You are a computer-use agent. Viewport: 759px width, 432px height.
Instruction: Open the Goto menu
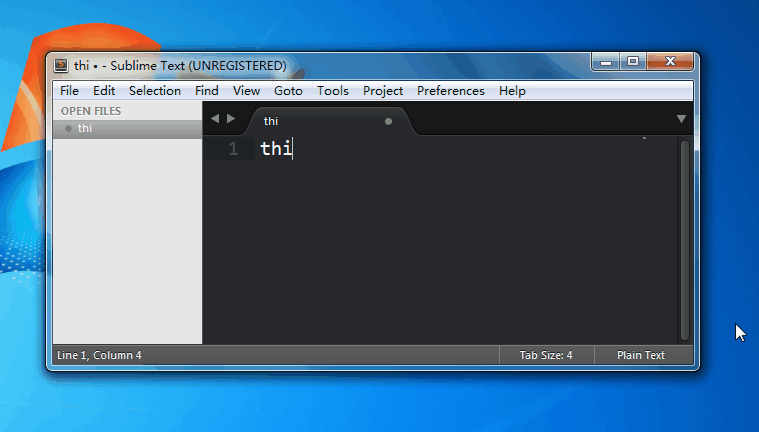(288, 91)
